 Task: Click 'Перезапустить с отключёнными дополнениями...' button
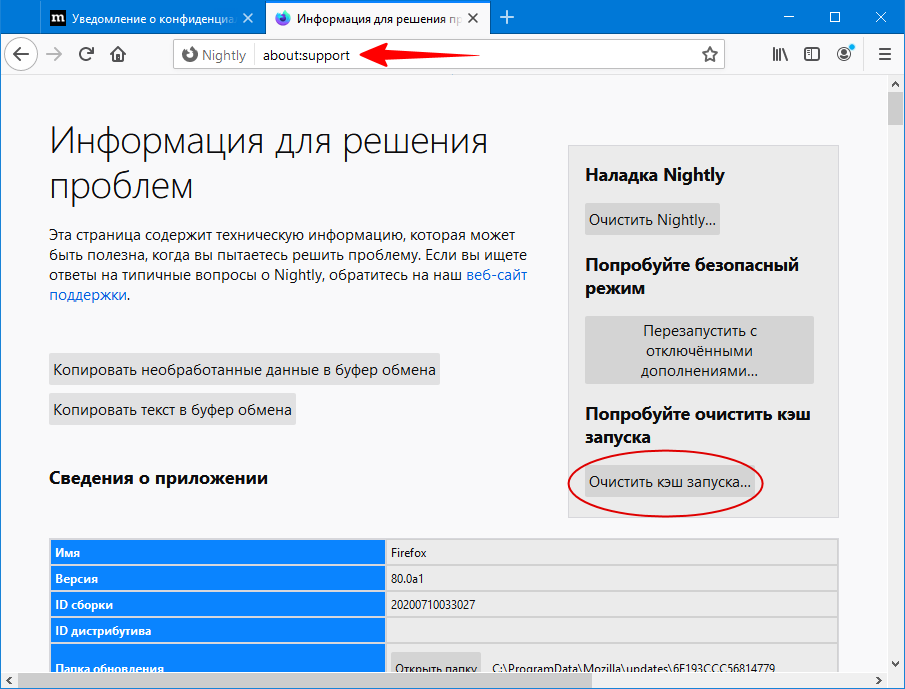tap(699, 350)
